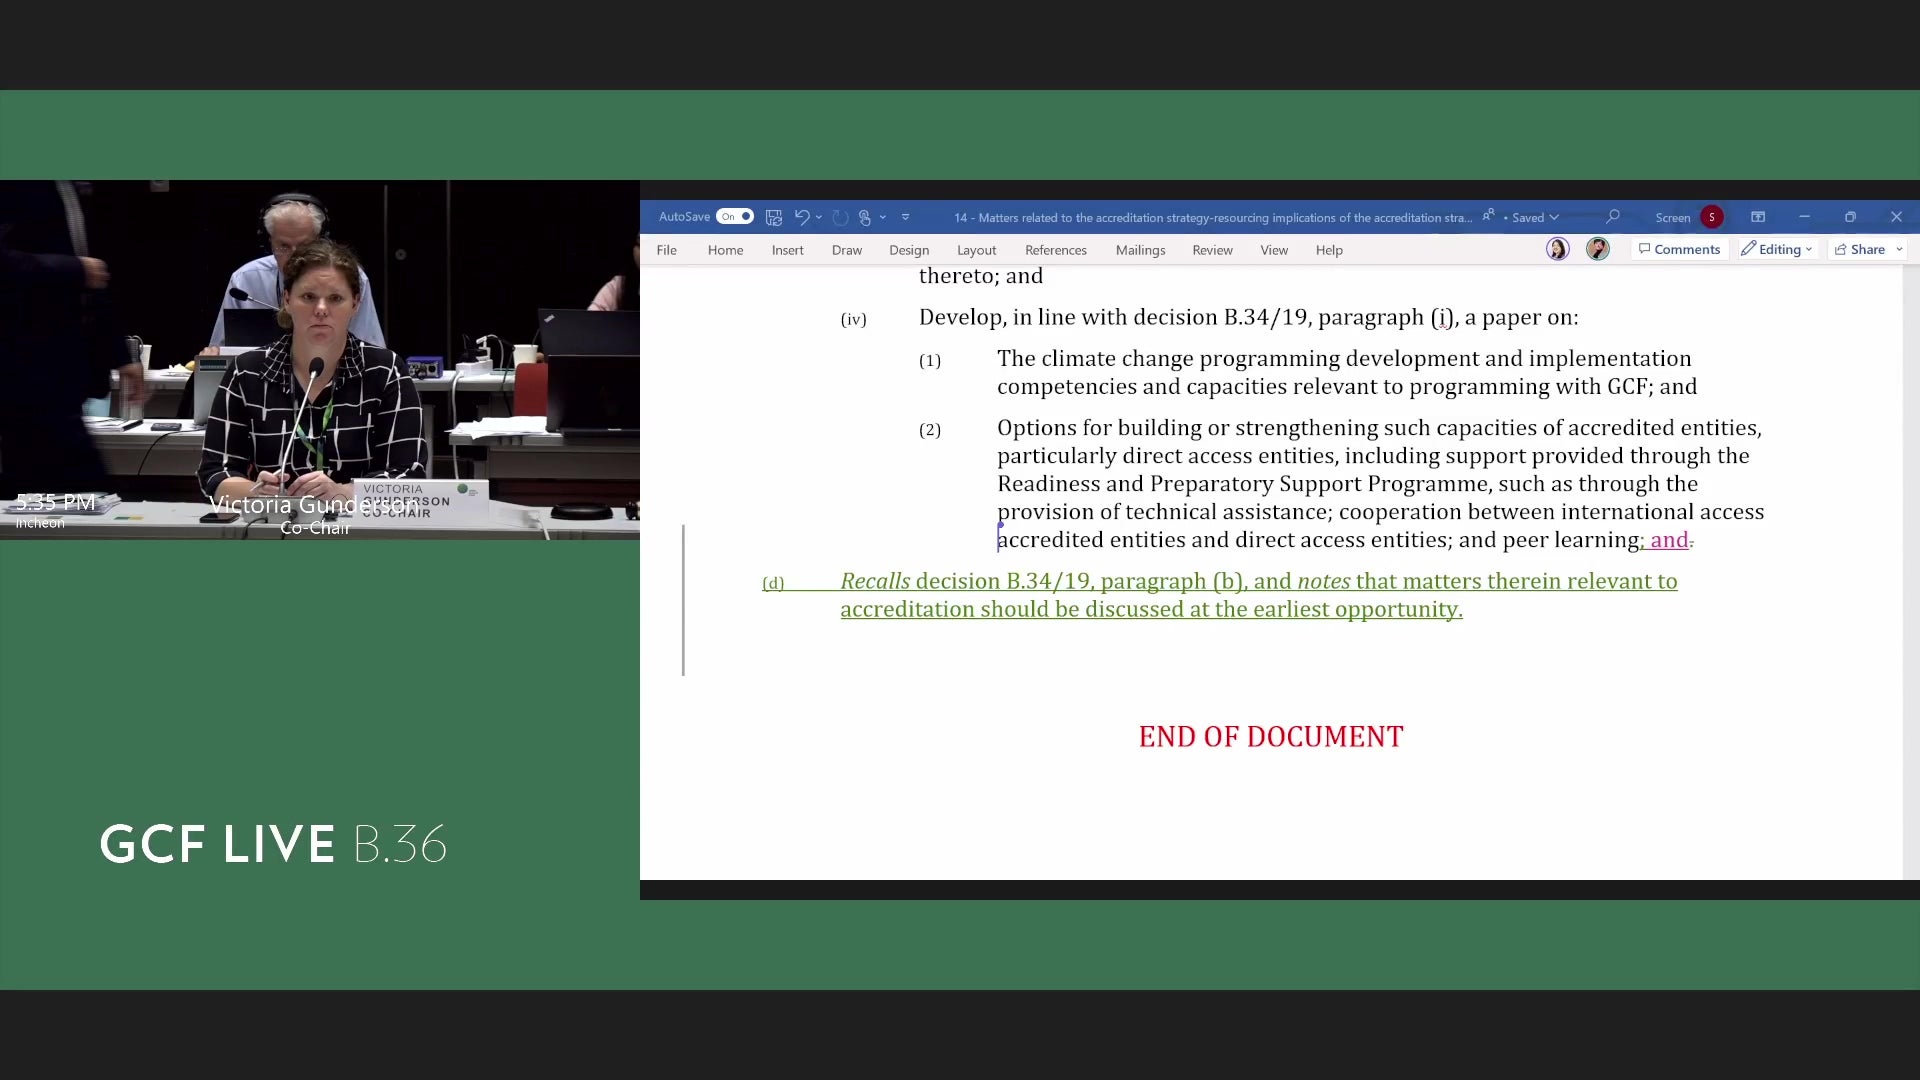Switch to the Home tab
This screenshot has width=1920, height=1080.
[x=725, y=250]
